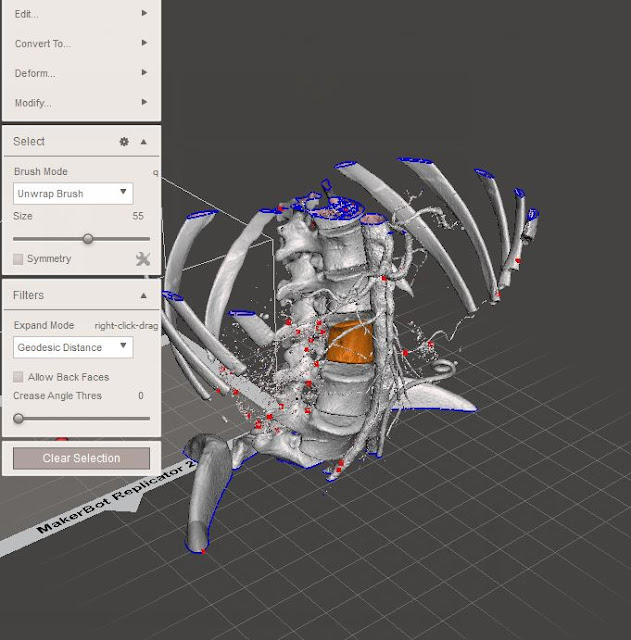The image size is (631, 640).
Task: Enable the Symmetry checkbox
Action: 18,259
